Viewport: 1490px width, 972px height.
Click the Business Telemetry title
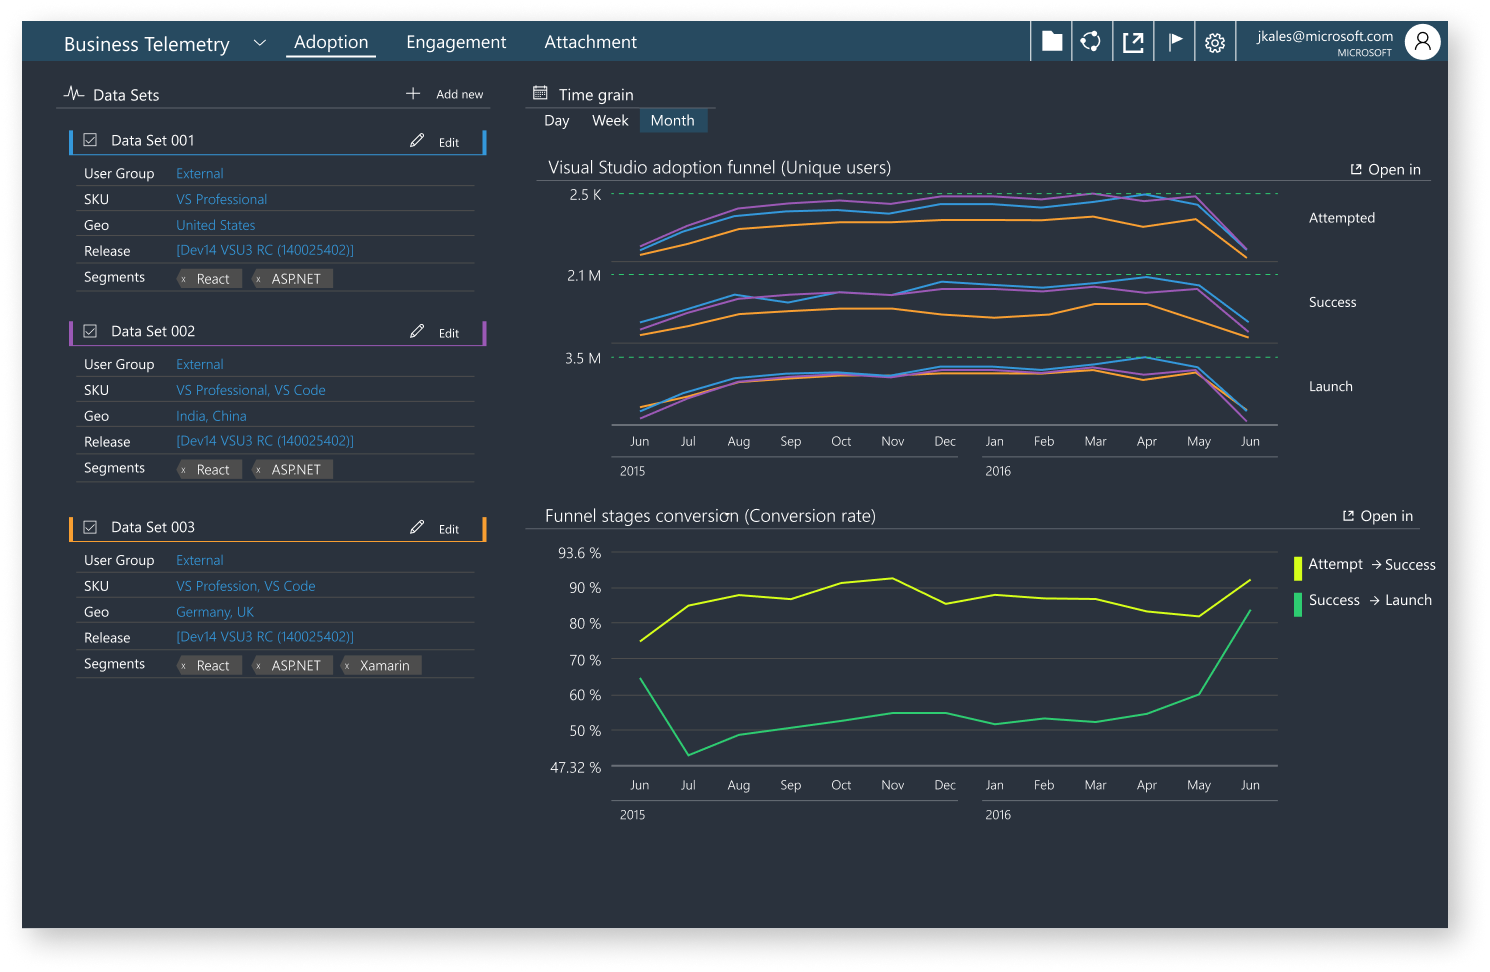[147, 44]
